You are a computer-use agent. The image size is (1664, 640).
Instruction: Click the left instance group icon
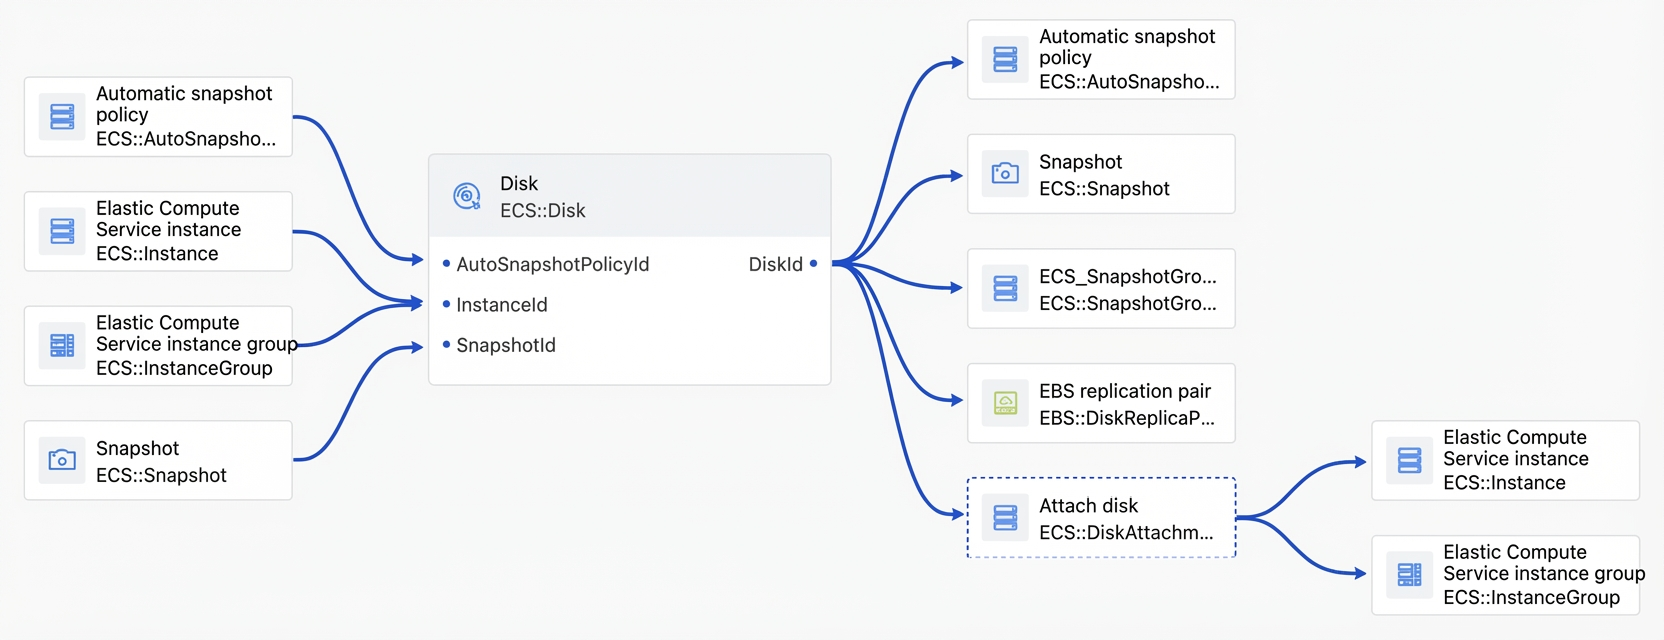coord(62,346)
